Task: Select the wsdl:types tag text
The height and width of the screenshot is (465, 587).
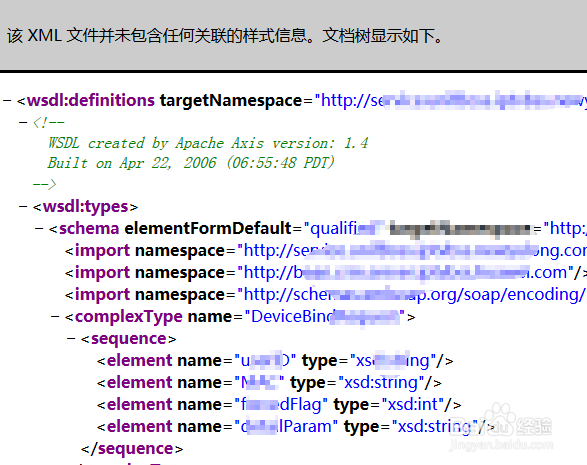Action: (x=85, y=206)
